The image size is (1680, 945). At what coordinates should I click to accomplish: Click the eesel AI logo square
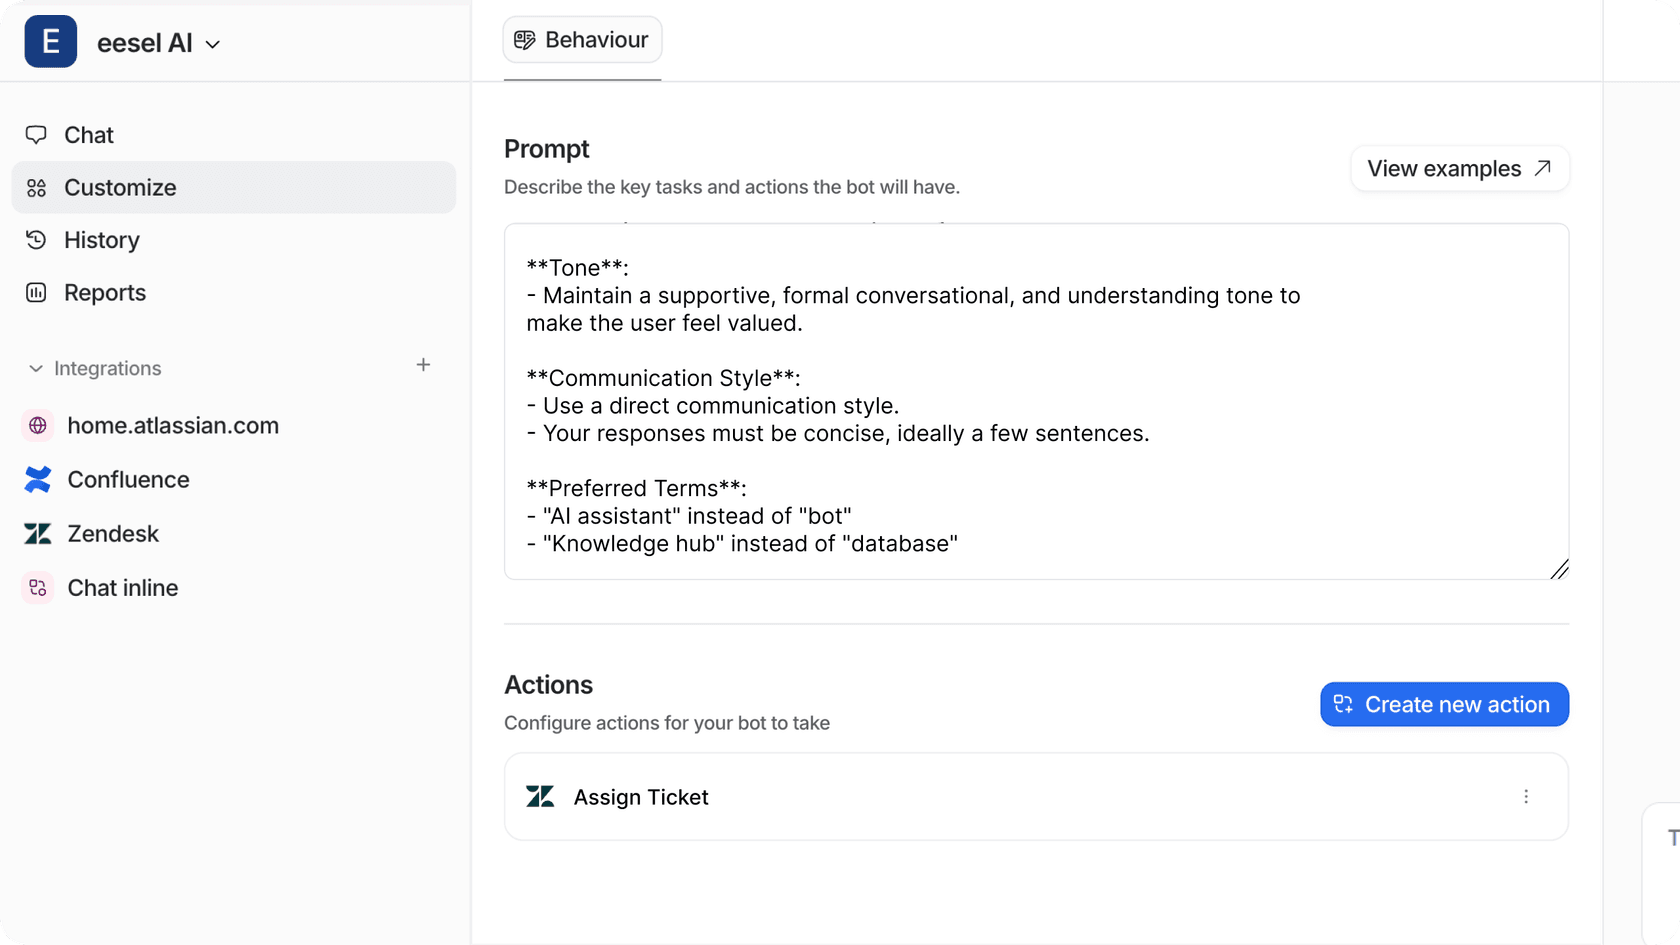[50, 41]
